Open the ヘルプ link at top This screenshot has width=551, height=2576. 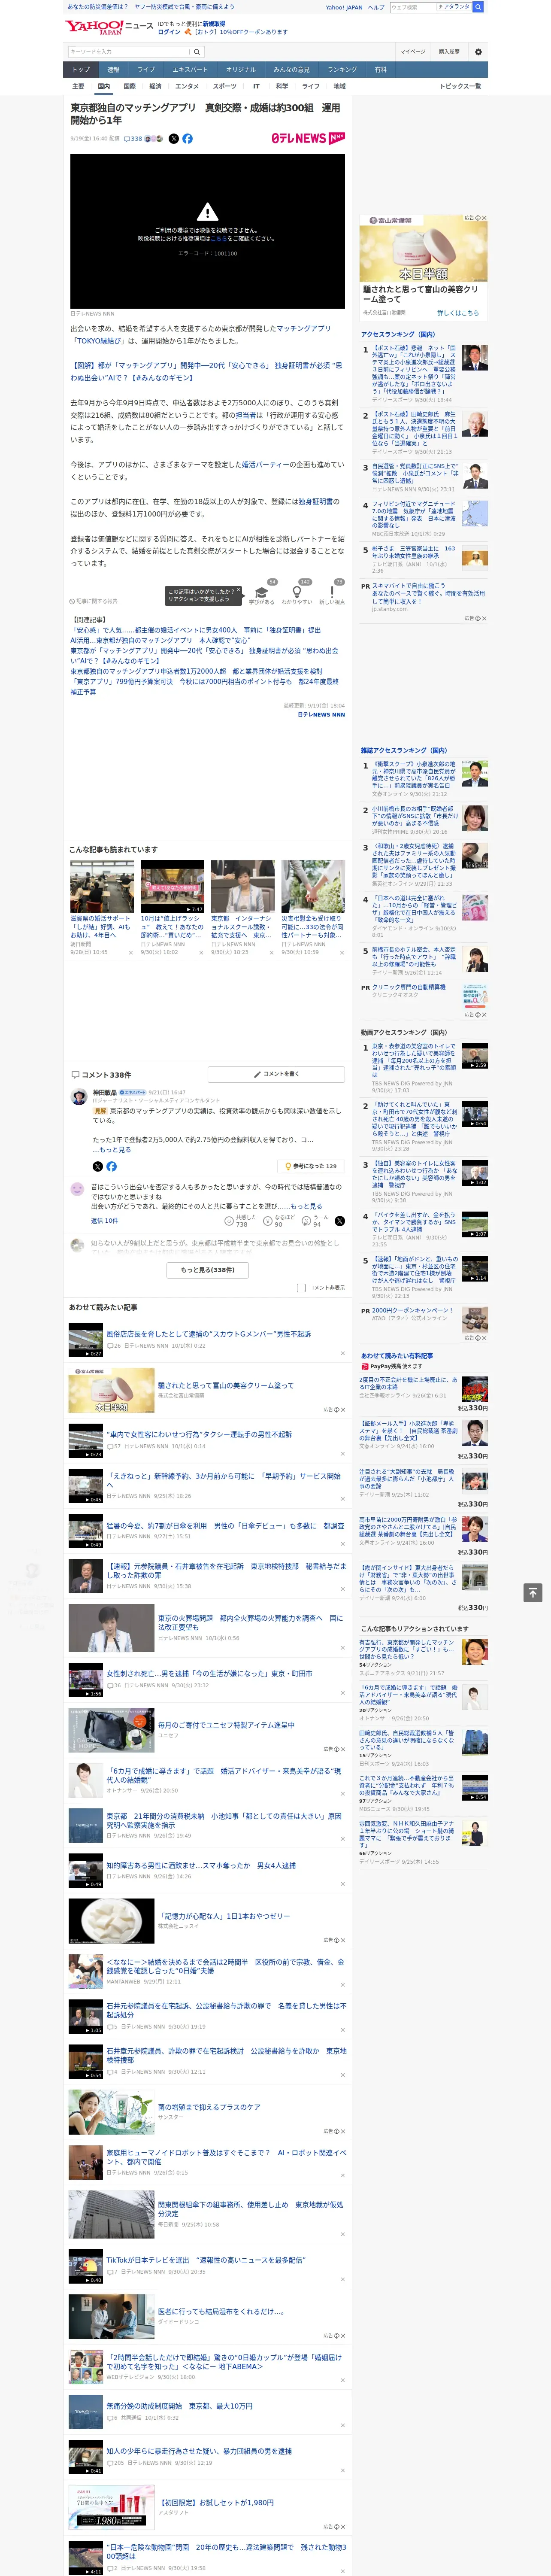pos(376,7)
